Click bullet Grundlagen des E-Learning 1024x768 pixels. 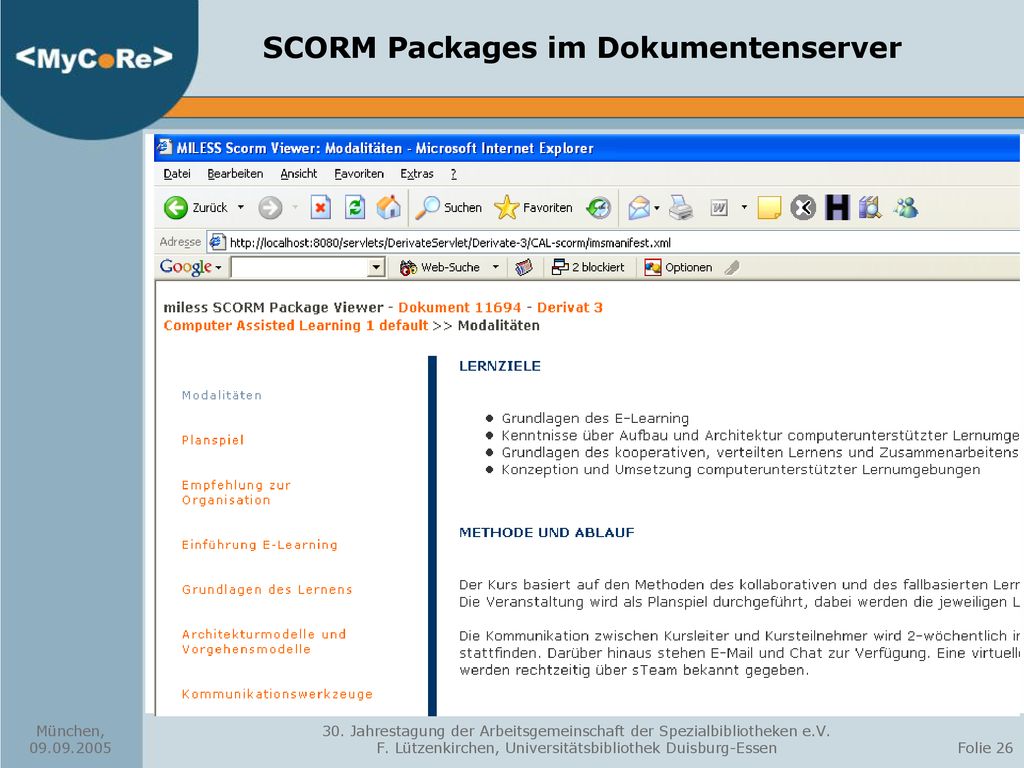pyautogui.click(x=595, y=418)
